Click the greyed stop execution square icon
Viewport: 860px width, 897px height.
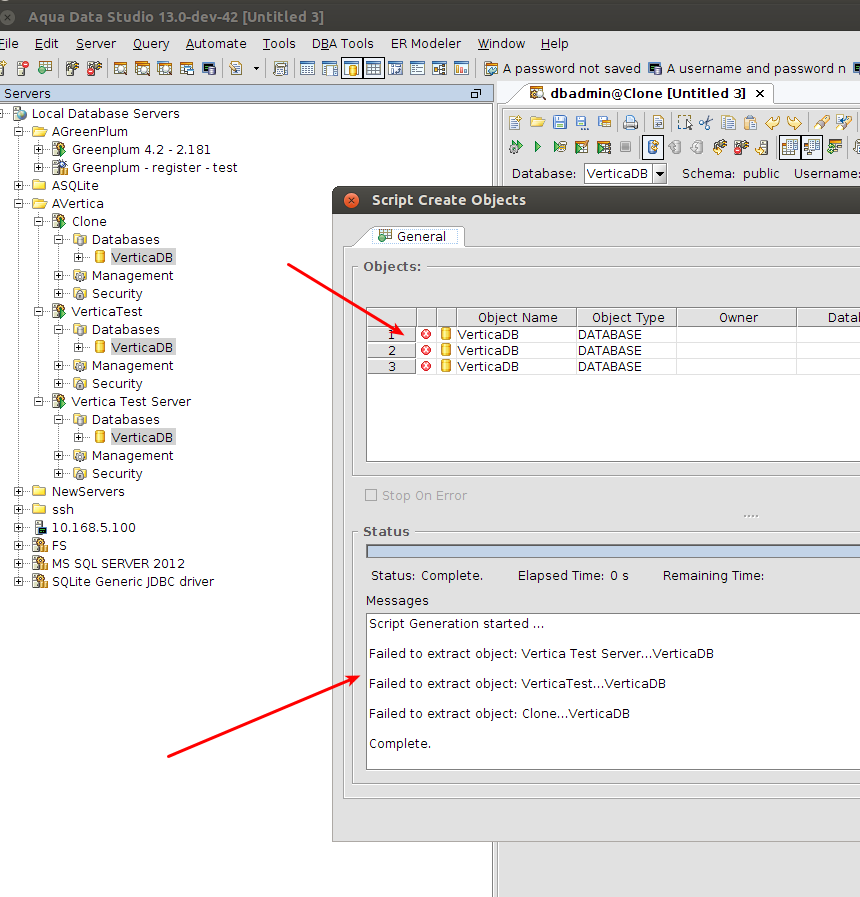tap(626, 147)
